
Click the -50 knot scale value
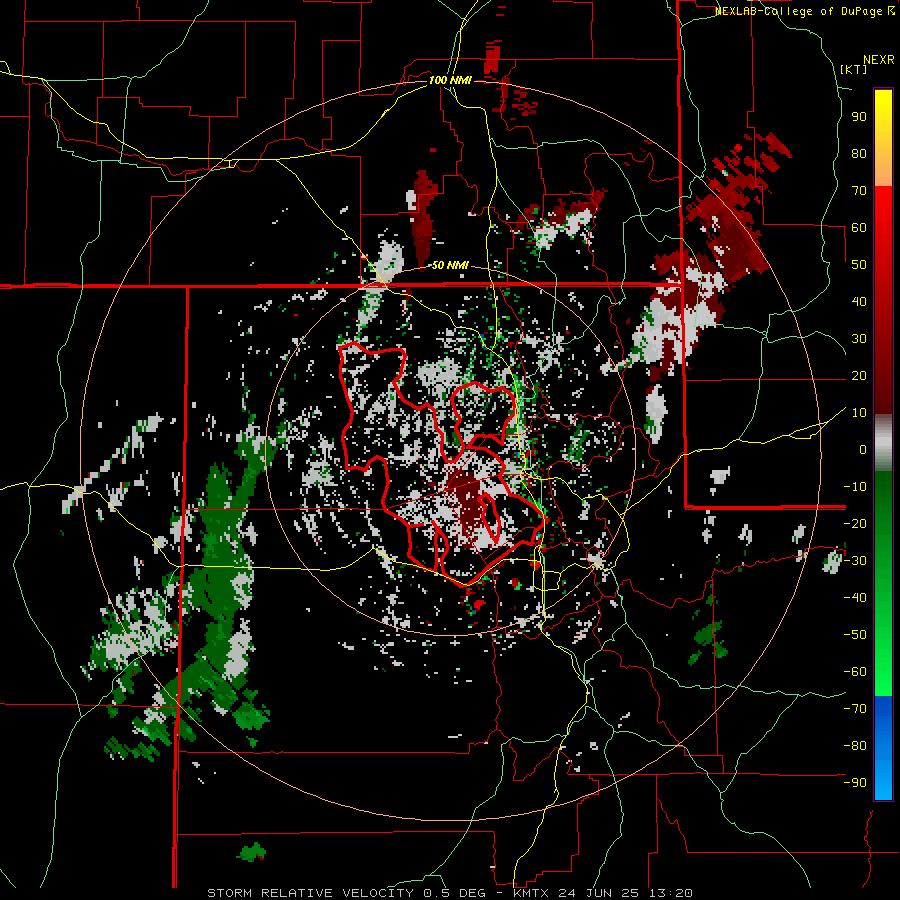(x=855, y=635)
